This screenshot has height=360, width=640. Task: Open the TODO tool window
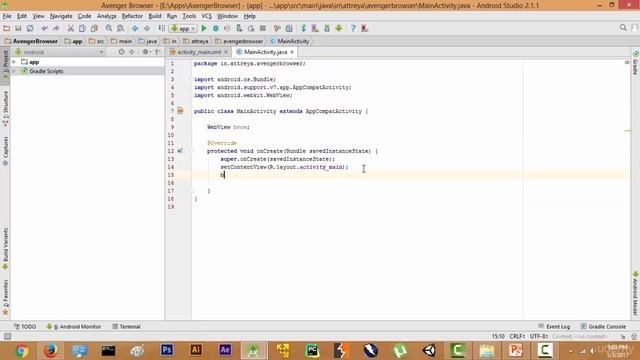[25, 327]
